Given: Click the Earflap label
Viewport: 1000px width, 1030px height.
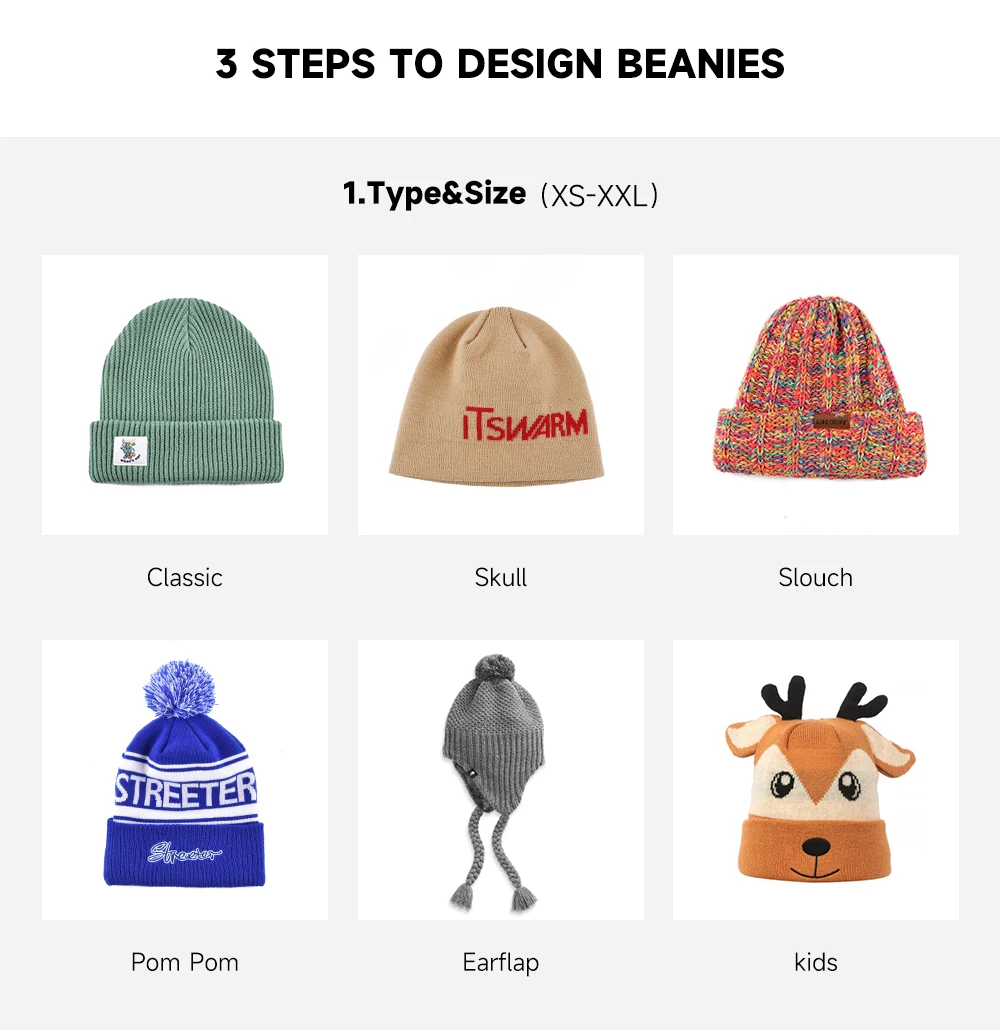Looking at the screenshot, I should (x=501, y=963).
